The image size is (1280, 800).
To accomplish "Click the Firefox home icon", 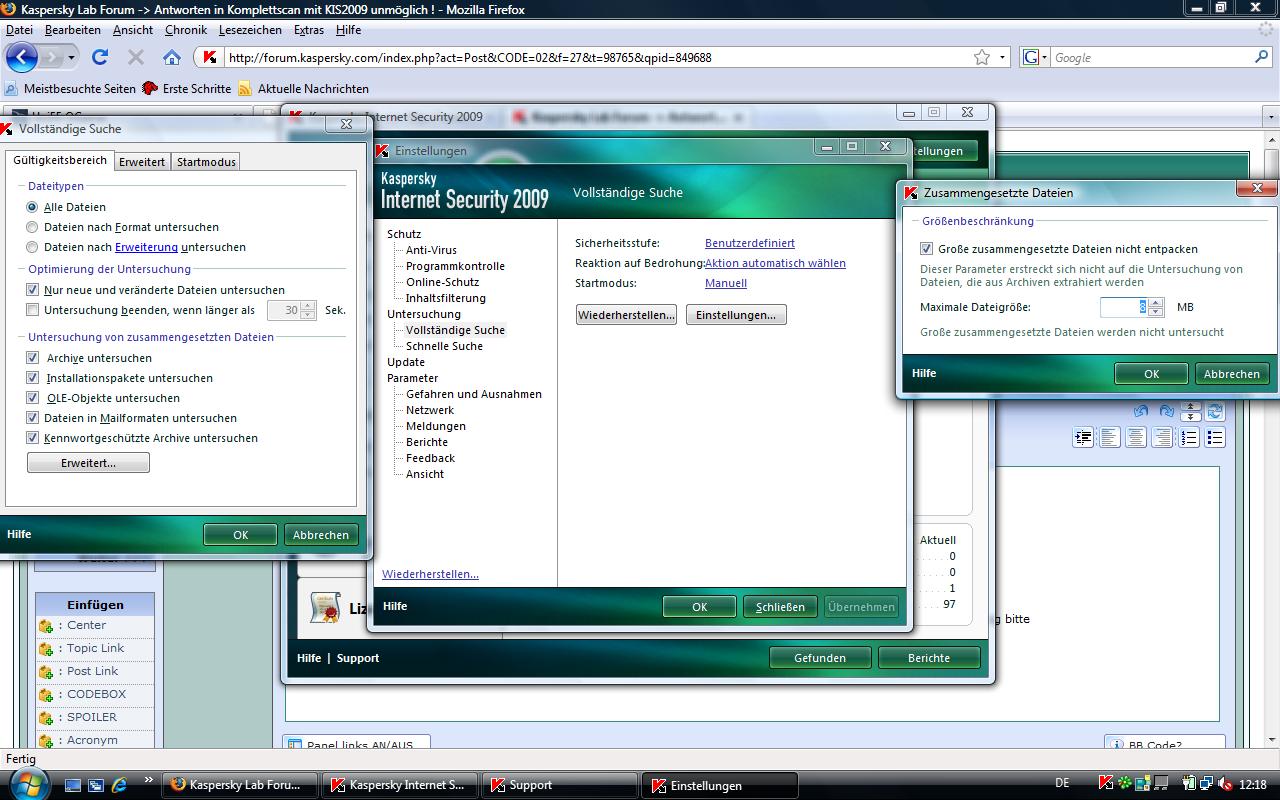I will tap(172, 57).
